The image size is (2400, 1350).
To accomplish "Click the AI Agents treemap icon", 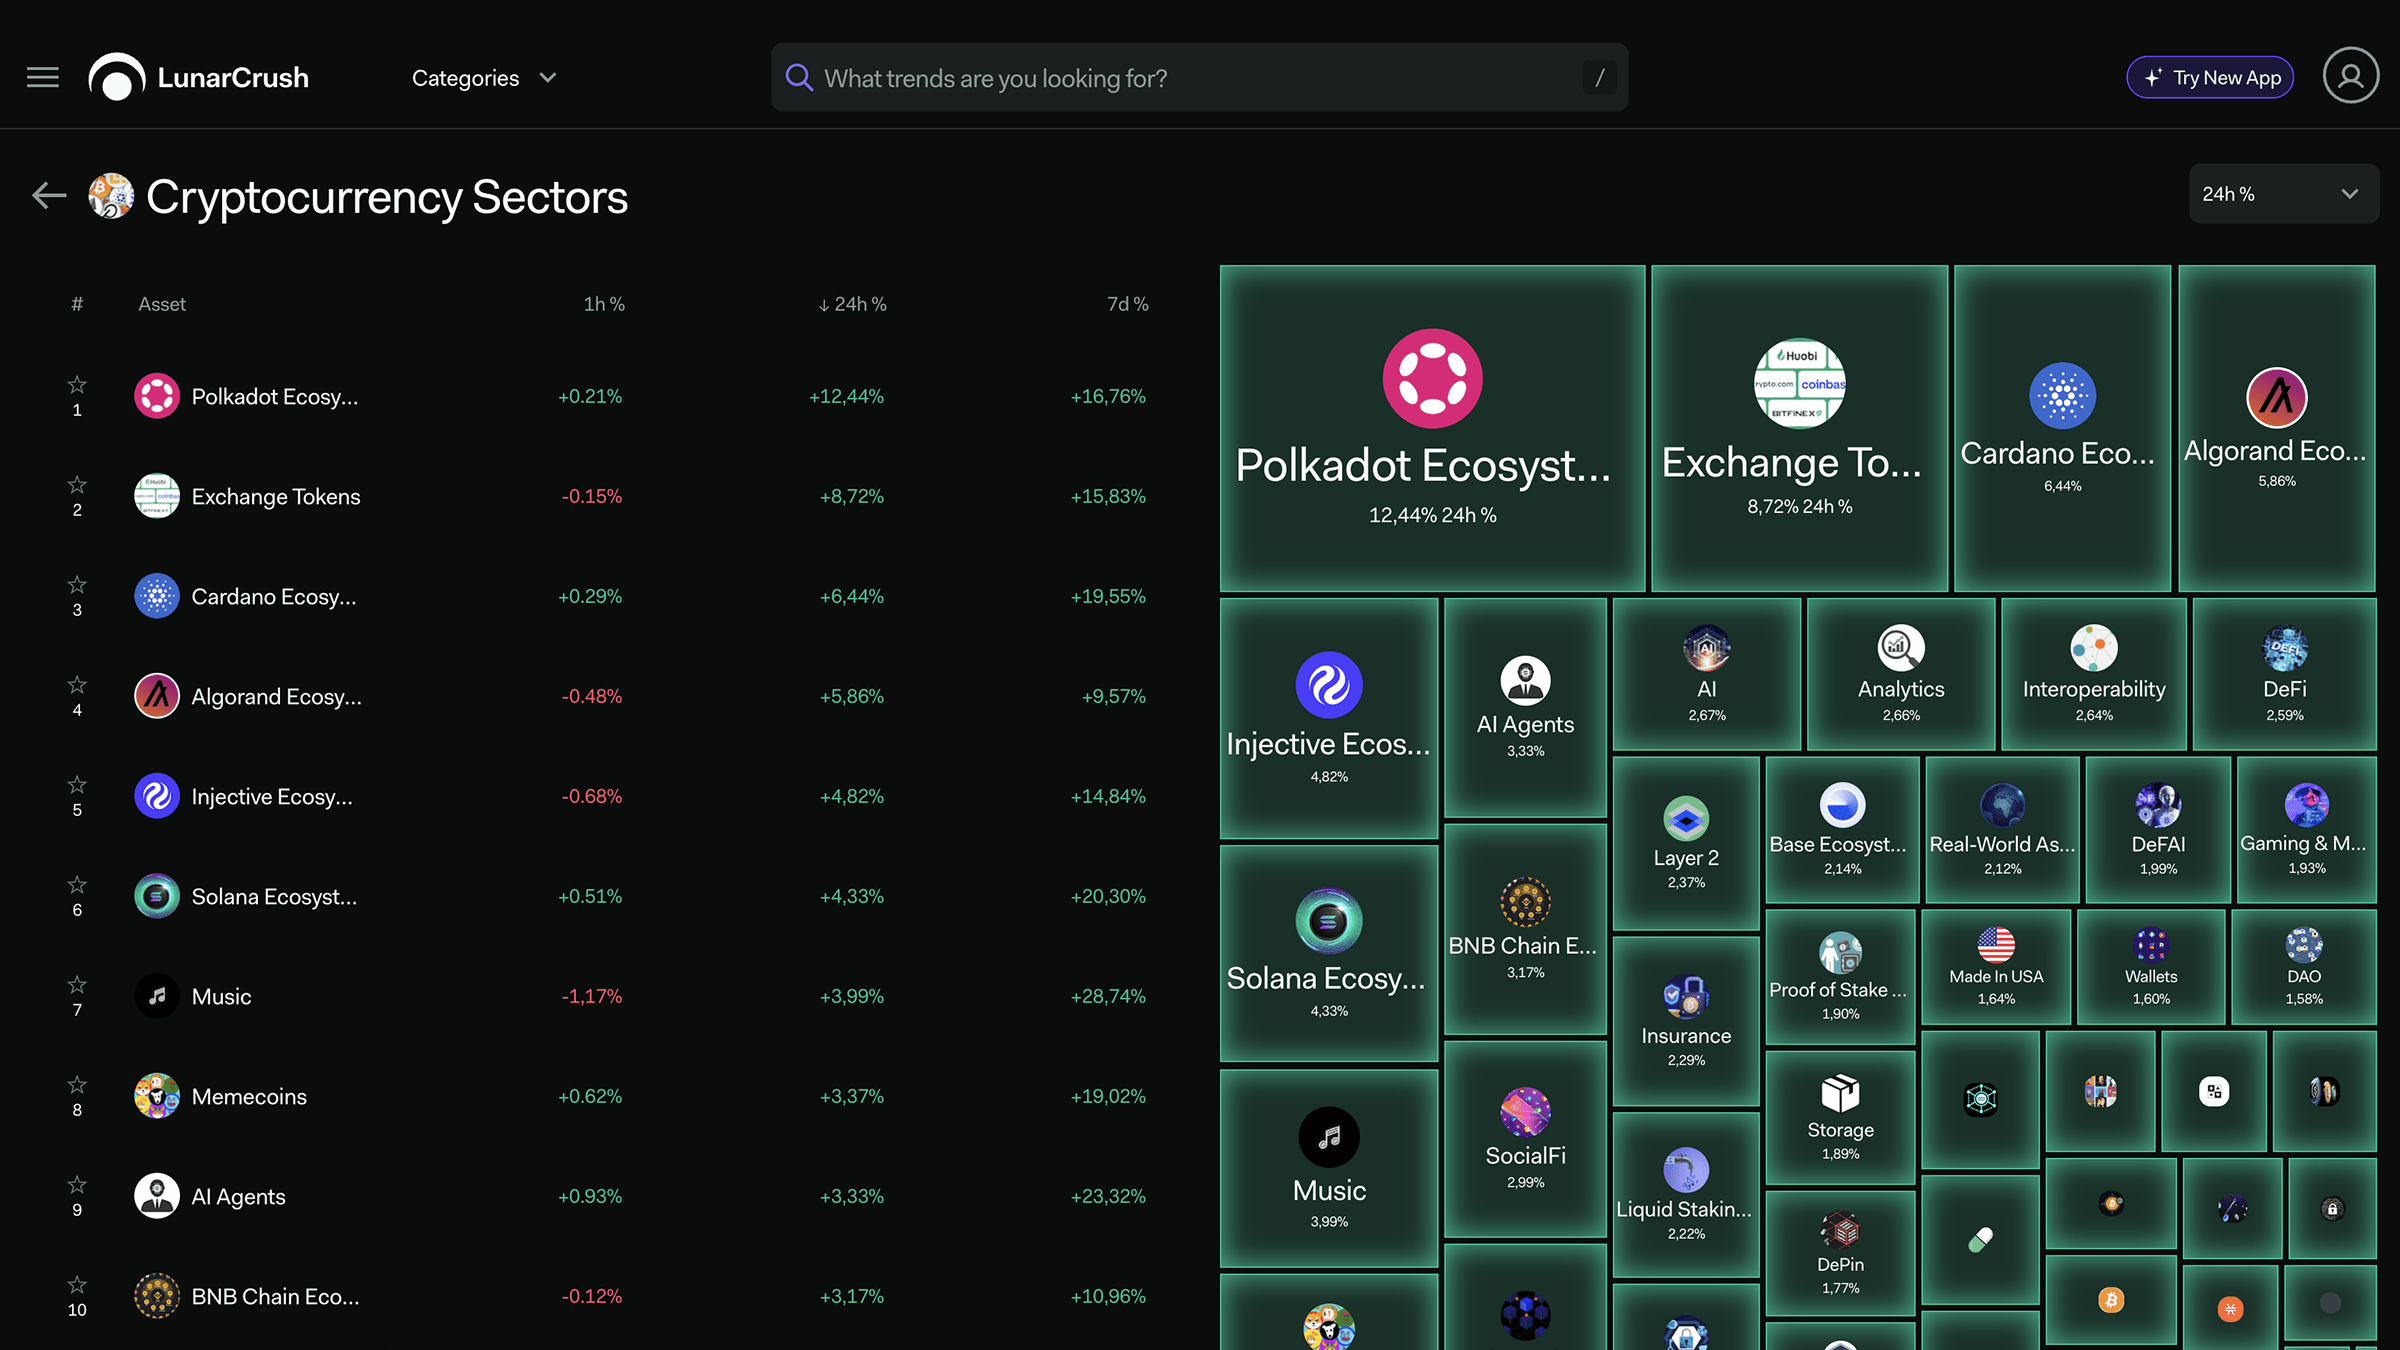I will (x=1525, y=681).
